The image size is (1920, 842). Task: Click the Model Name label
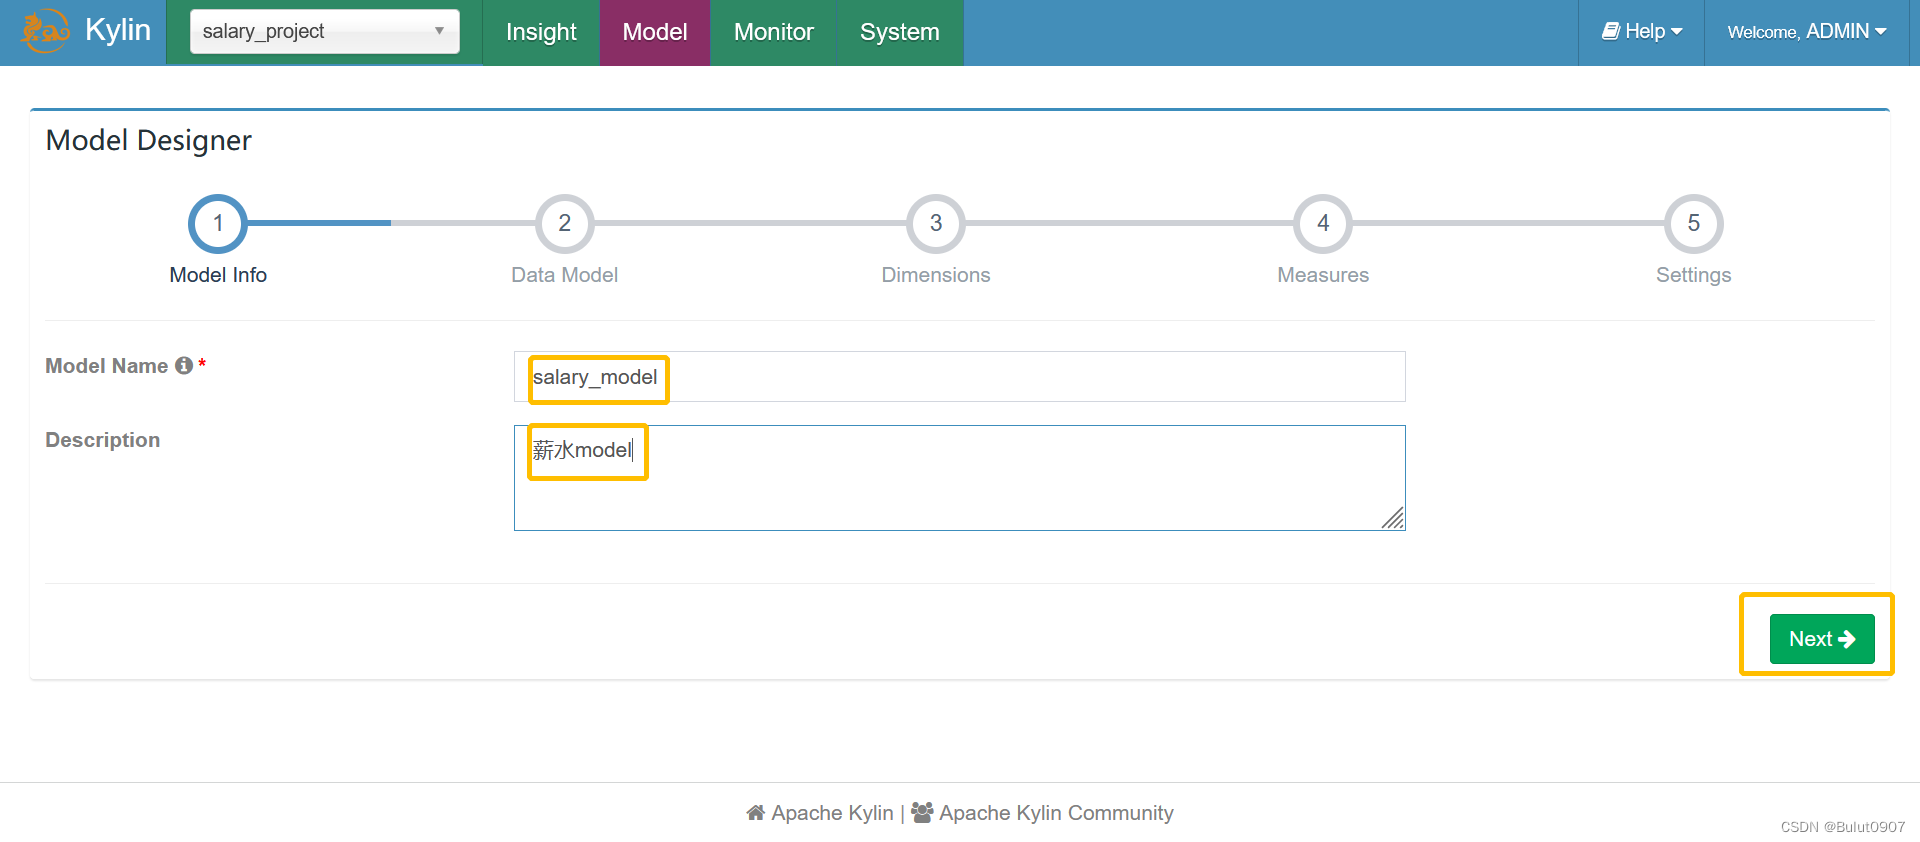pos(107,366)
